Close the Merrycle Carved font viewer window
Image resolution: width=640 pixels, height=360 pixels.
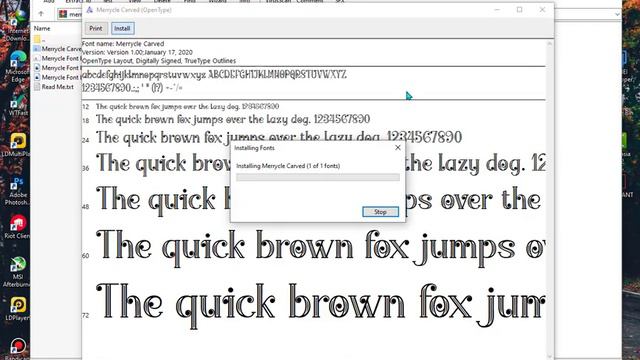coord(542,10)
